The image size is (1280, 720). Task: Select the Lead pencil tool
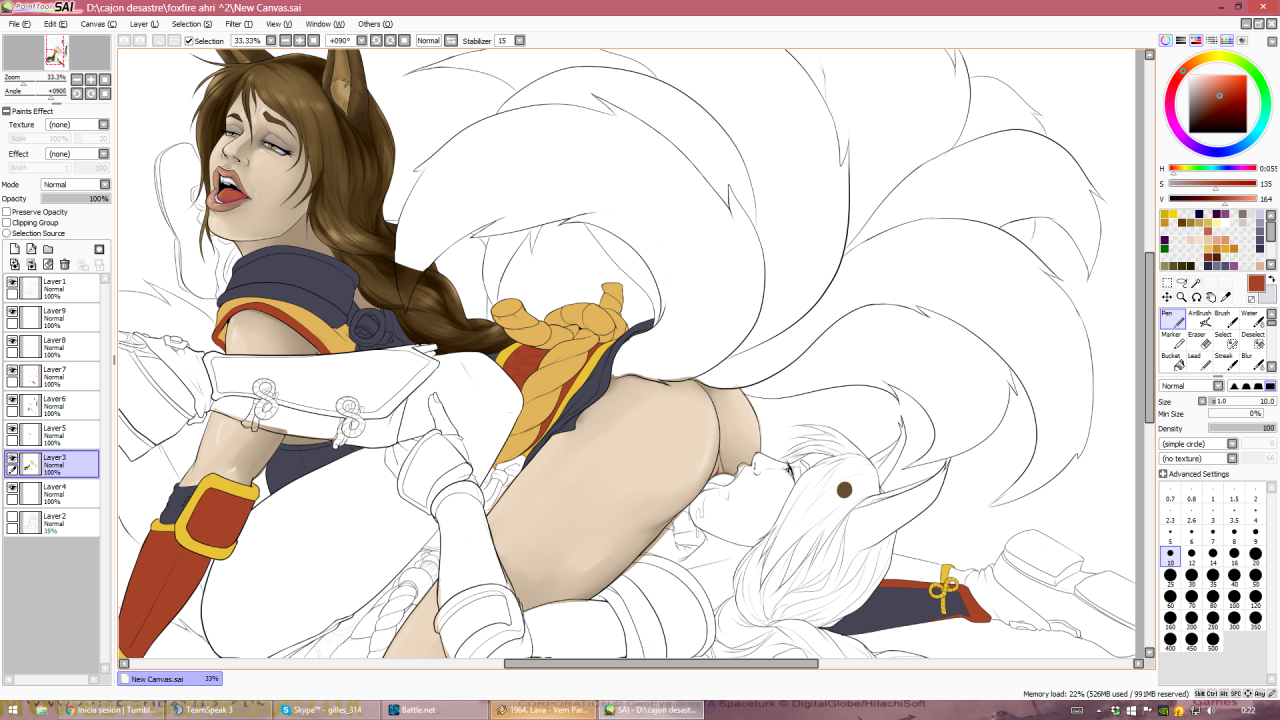click(x=1199, y=361)
